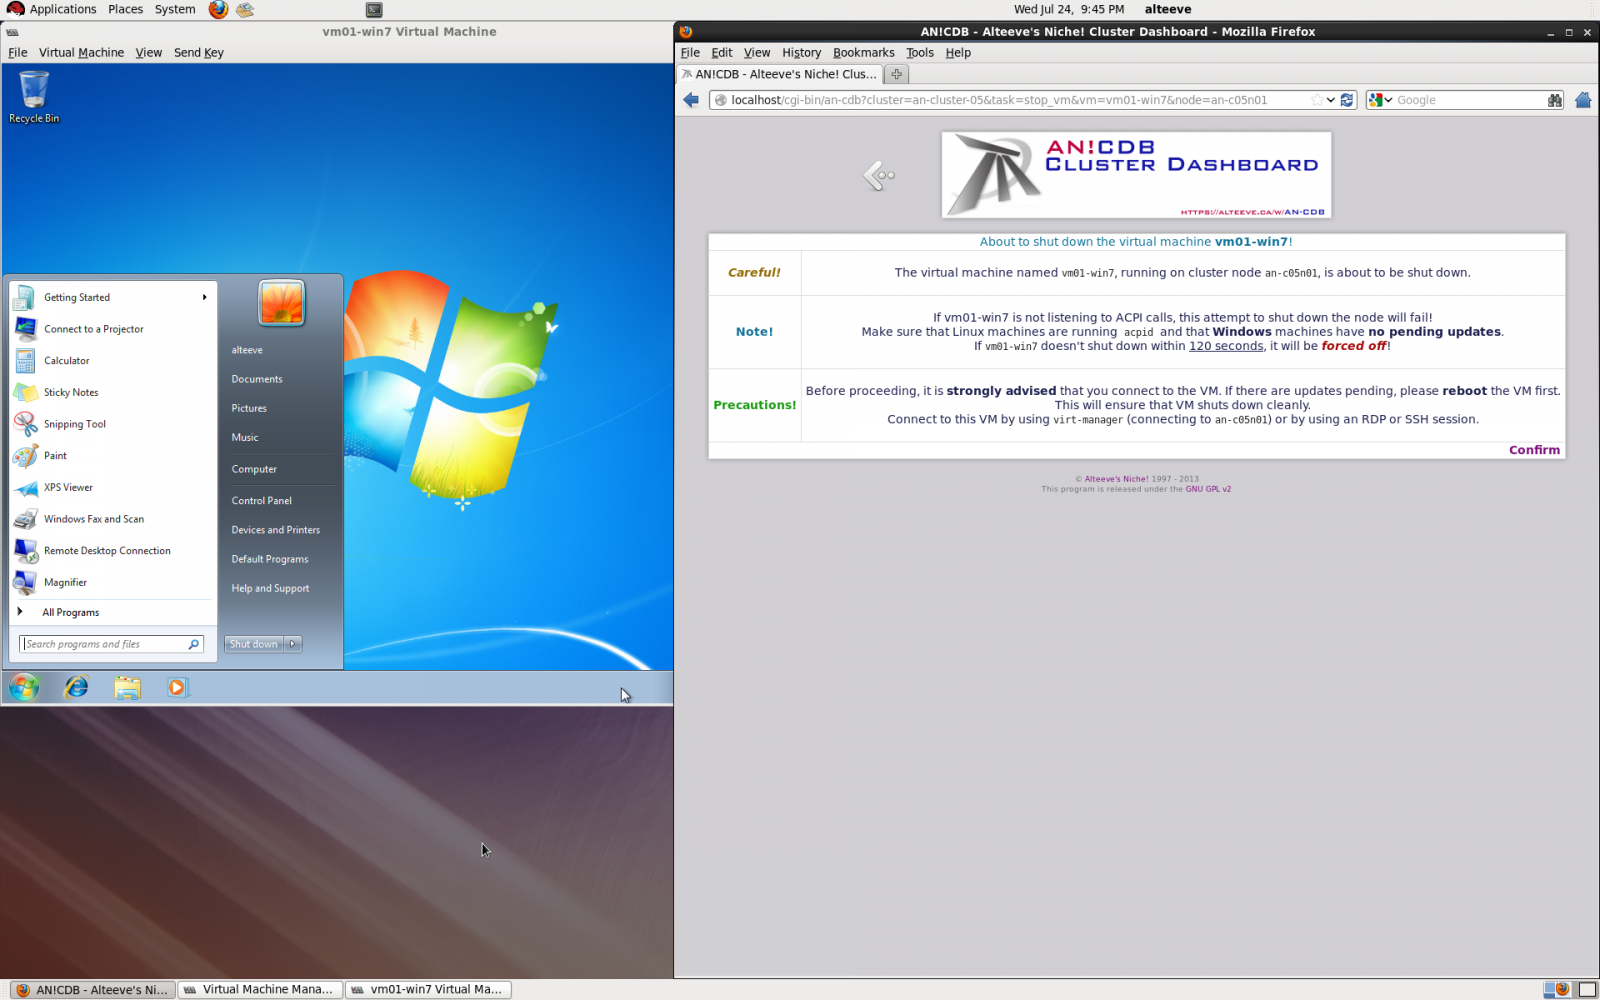Viewport: 1600px width, 1000px height.
Task: Click the Firefox back arrow button
Action: (x=691, y=100)
